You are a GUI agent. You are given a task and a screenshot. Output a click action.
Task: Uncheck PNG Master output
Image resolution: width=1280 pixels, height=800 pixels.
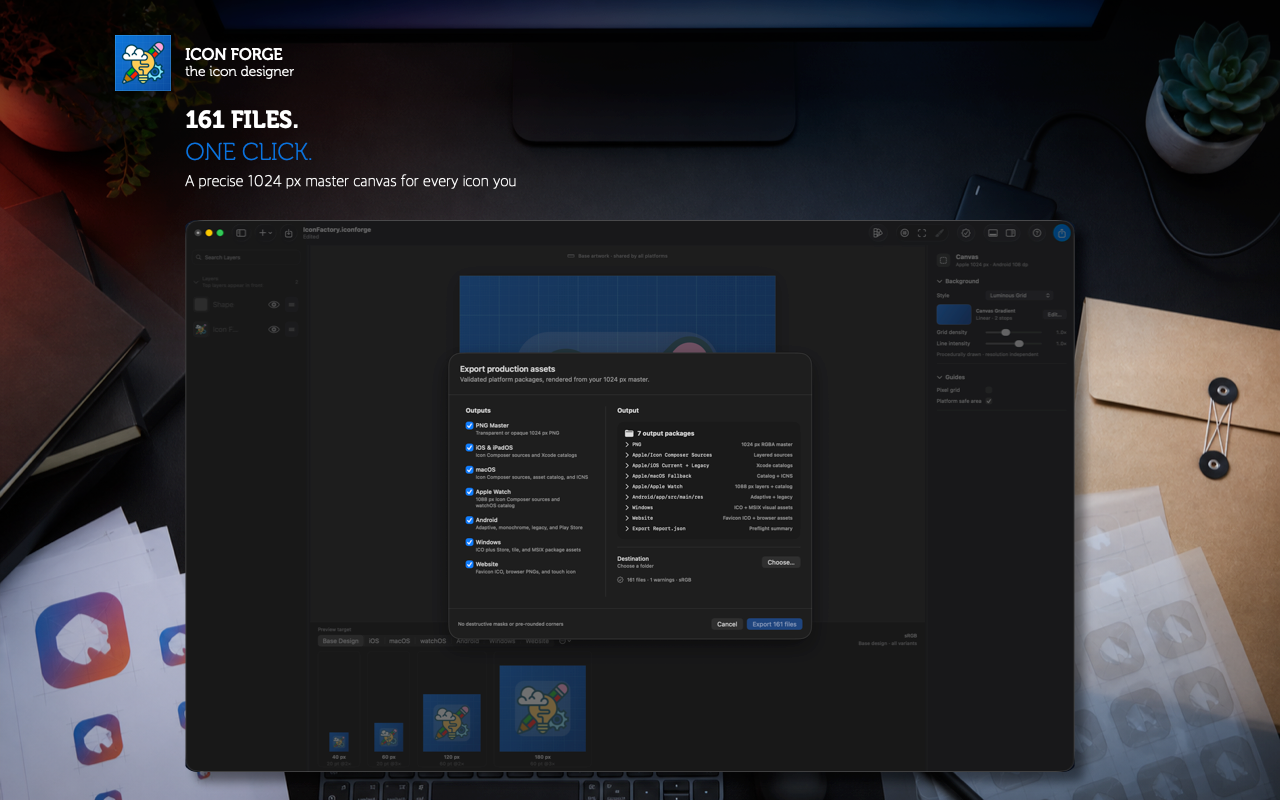tap(469, 425)
